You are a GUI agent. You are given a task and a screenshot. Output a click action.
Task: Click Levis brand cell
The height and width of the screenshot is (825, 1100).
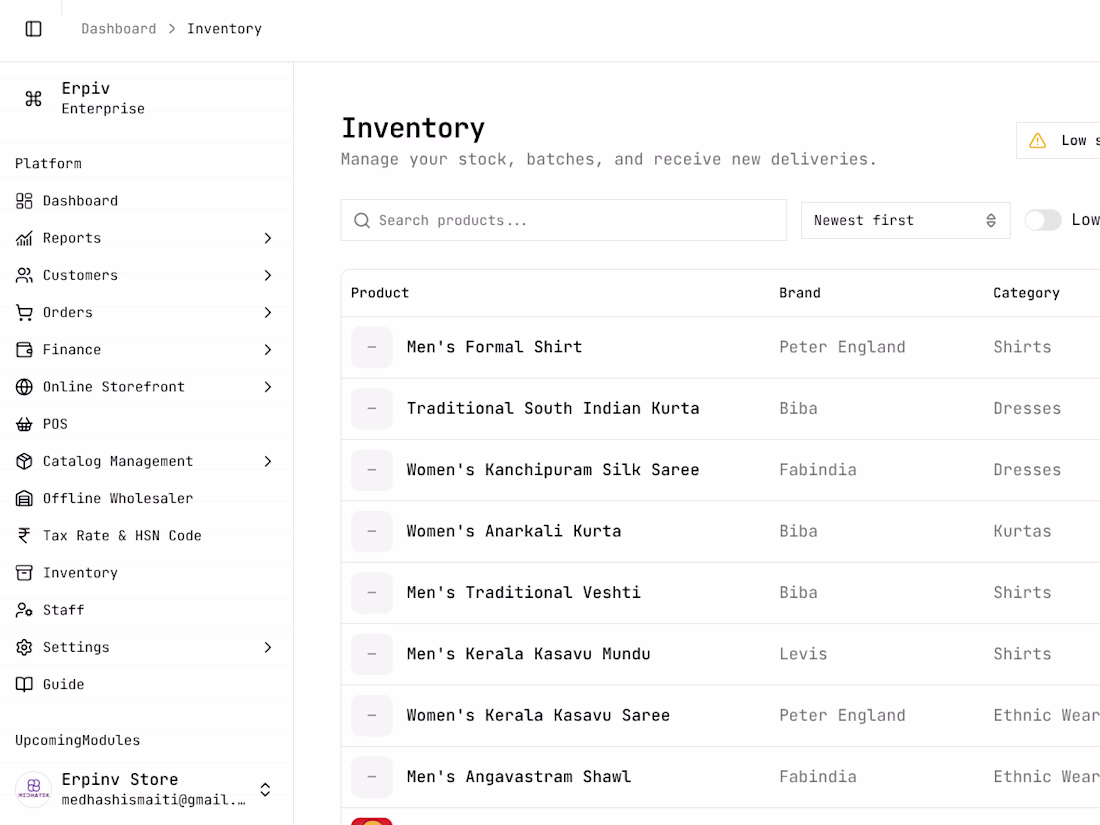(803, 654)
